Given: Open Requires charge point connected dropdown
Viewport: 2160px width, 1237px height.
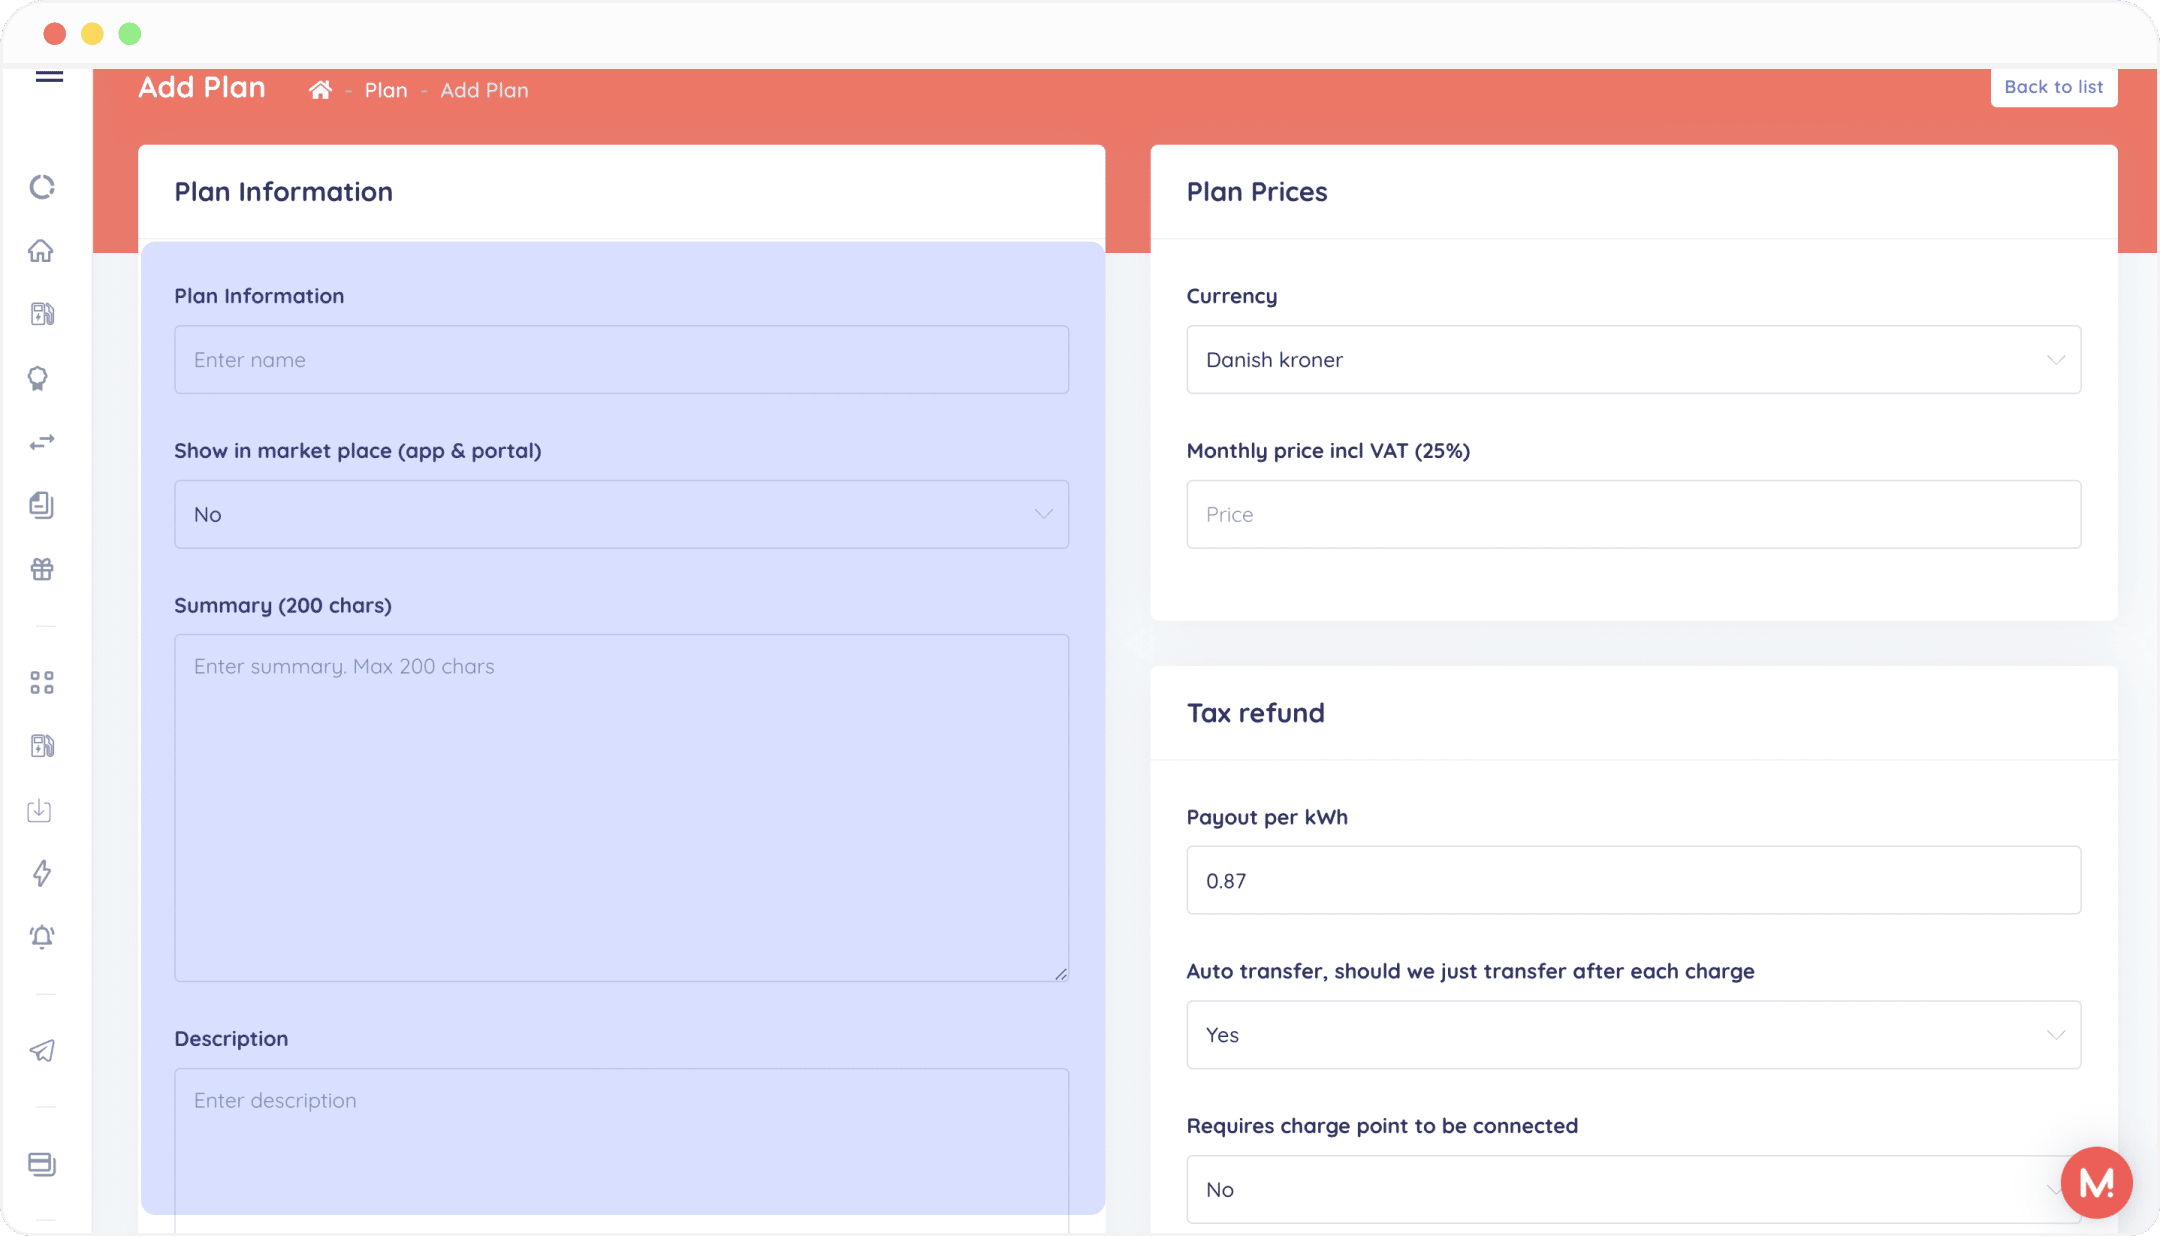Looking at the screenshot, I should pos(1633,1190).
